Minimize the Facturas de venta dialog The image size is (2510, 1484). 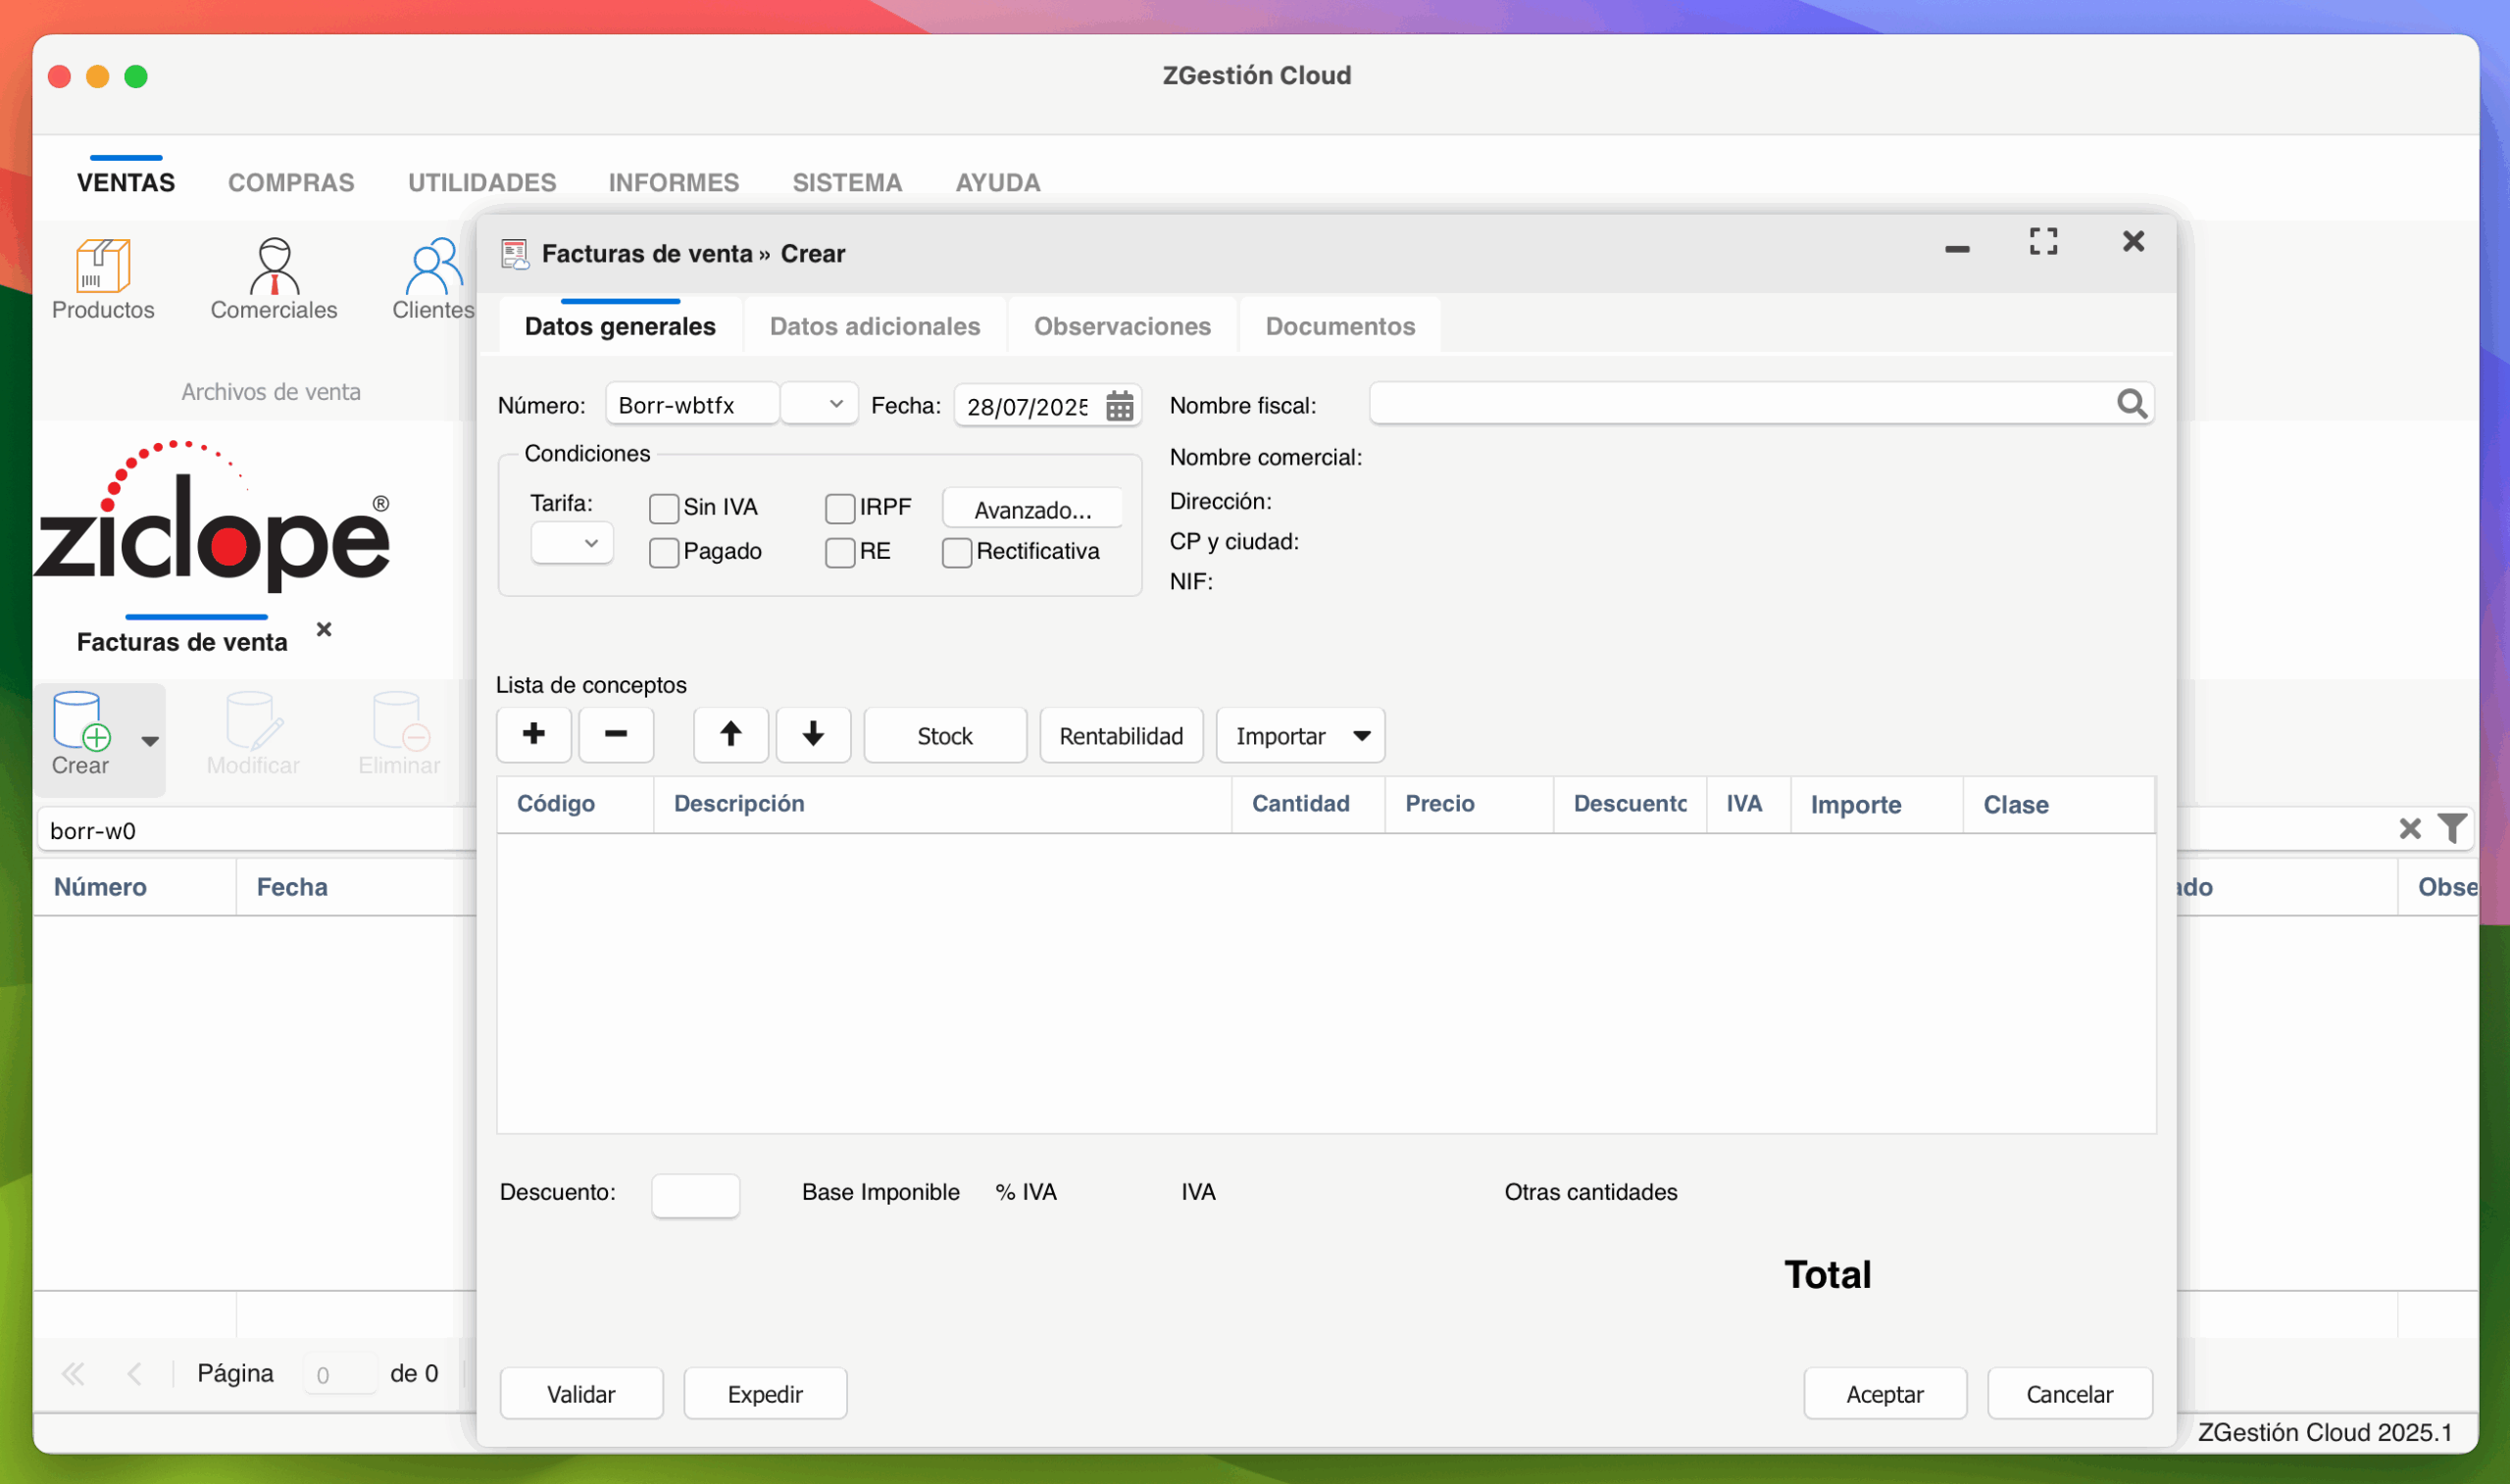pyautogui.click(x=1957, y=248)
